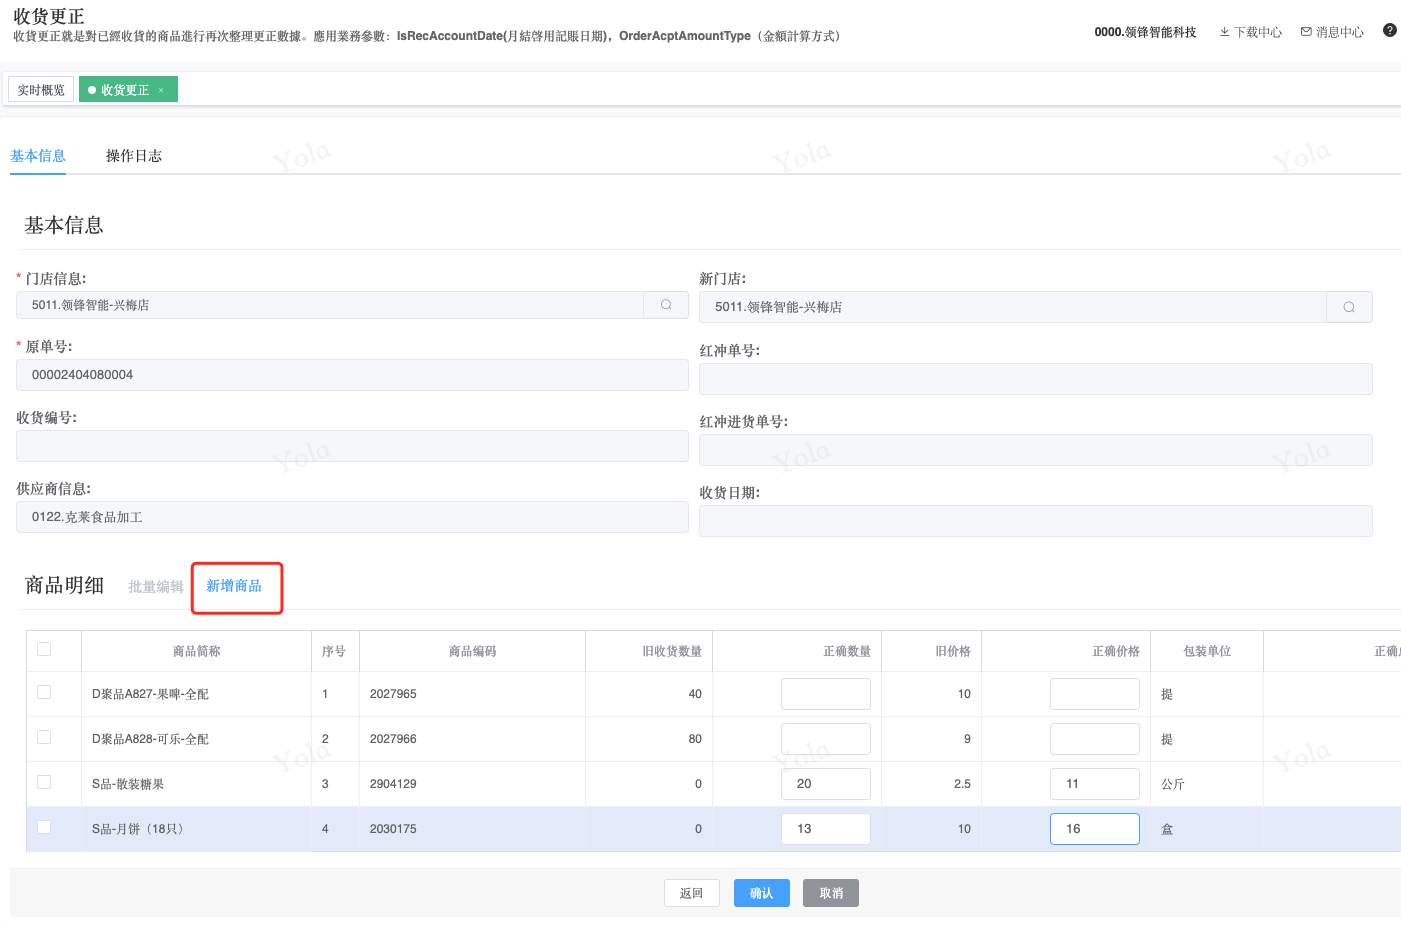Check the box for D聚品A827-果啤-全配
Image resolution: width=1401 pixels, height=926 pixels.
44,692
